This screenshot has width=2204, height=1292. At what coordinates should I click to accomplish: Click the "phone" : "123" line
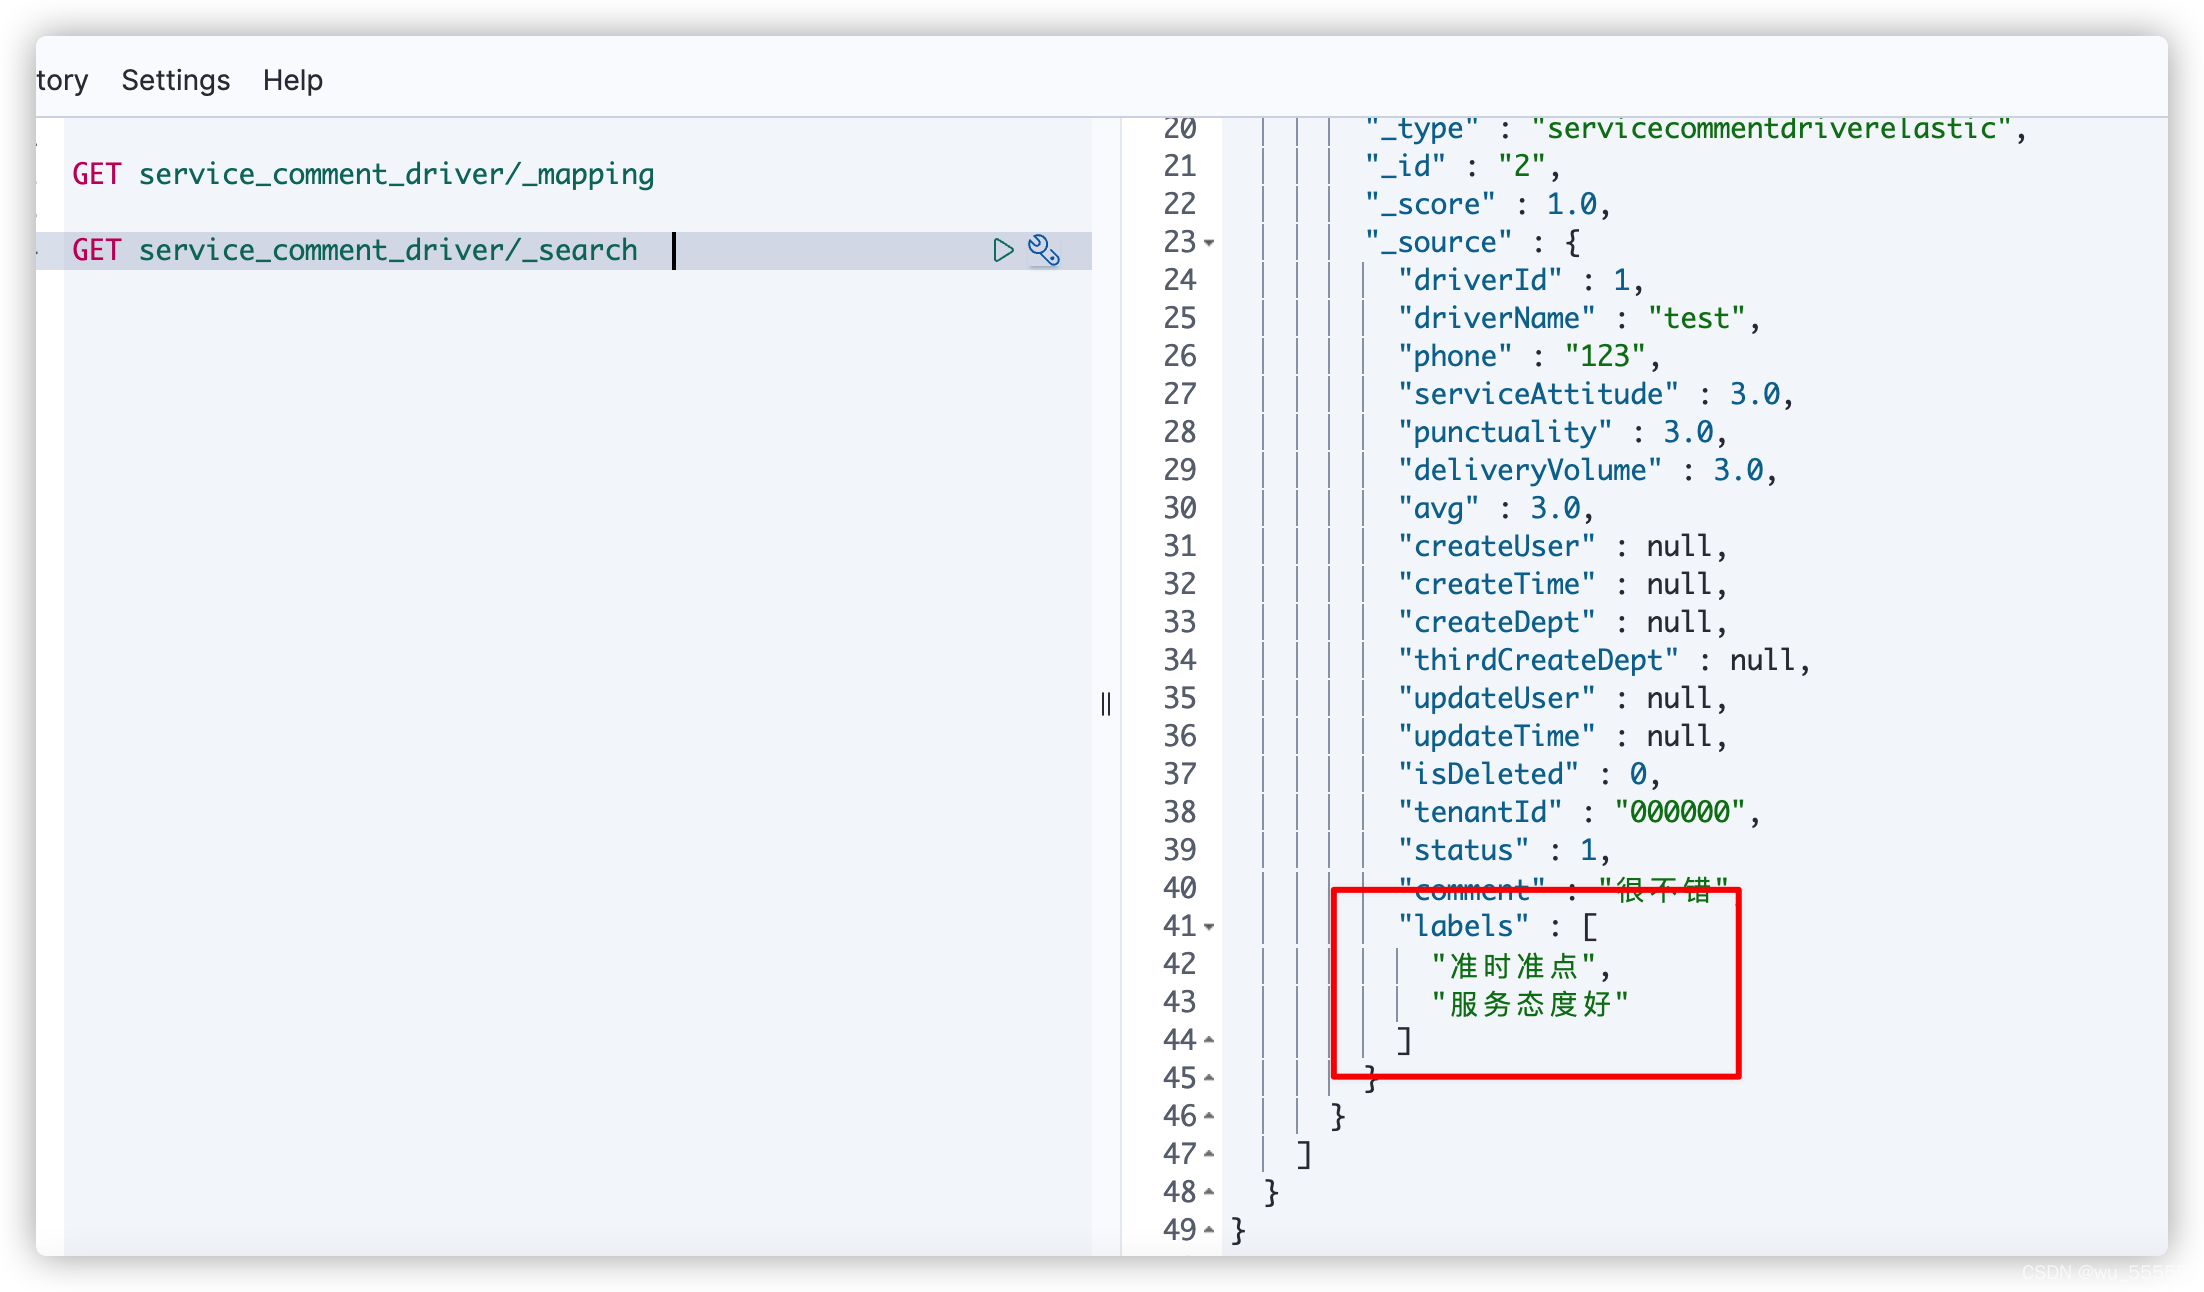pyautogui.click(x=1529, y=356)
